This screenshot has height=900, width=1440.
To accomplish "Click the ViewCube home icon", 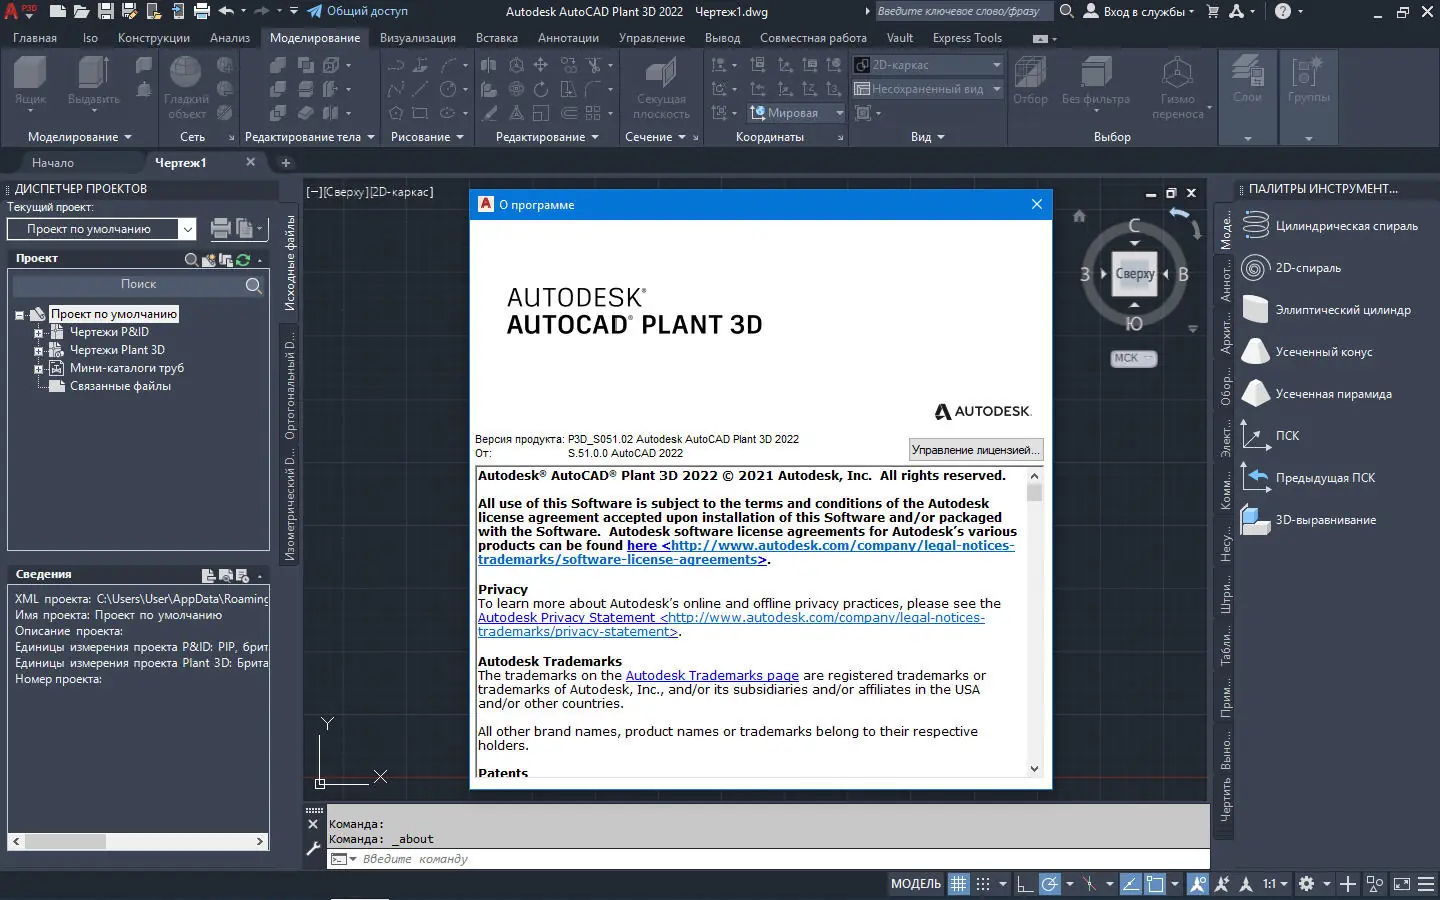I will click(1079, 216).
